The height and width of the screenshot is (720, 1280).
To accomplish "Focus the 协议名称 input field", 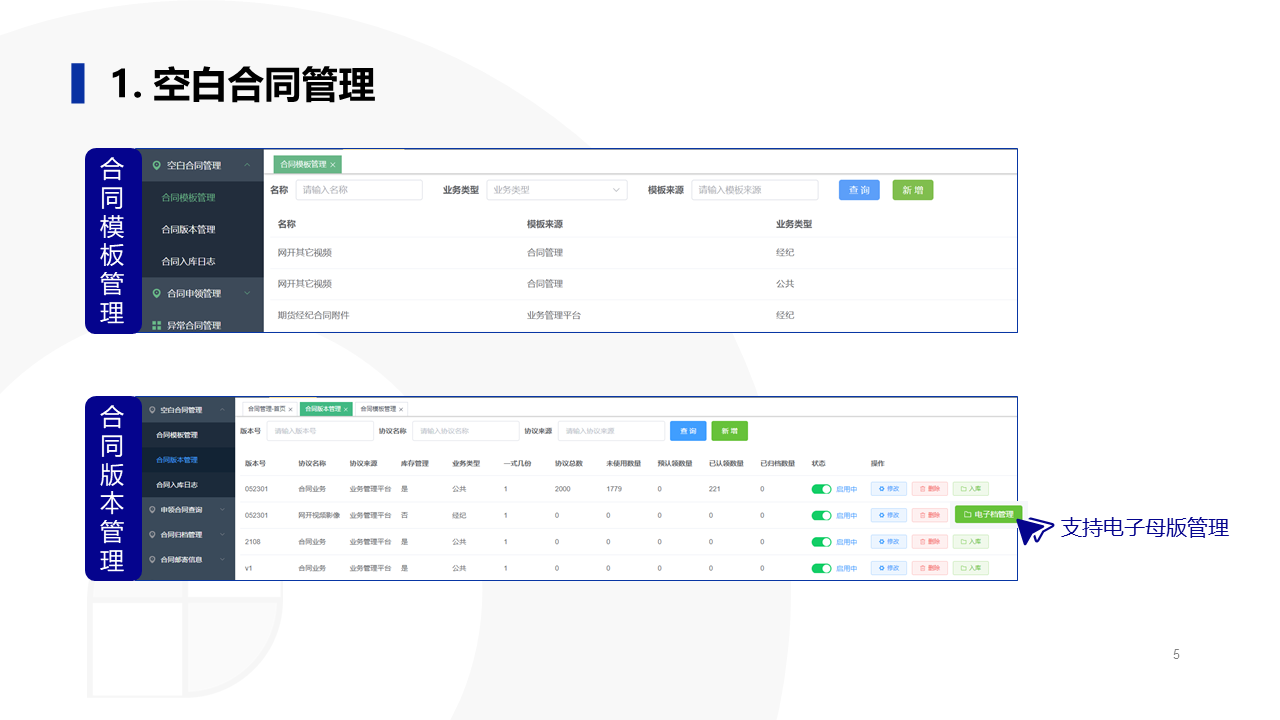I will pos(465,431).
